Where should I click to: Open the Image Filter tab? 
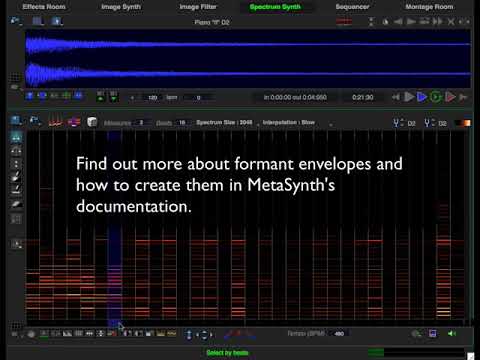click(198, 7)
